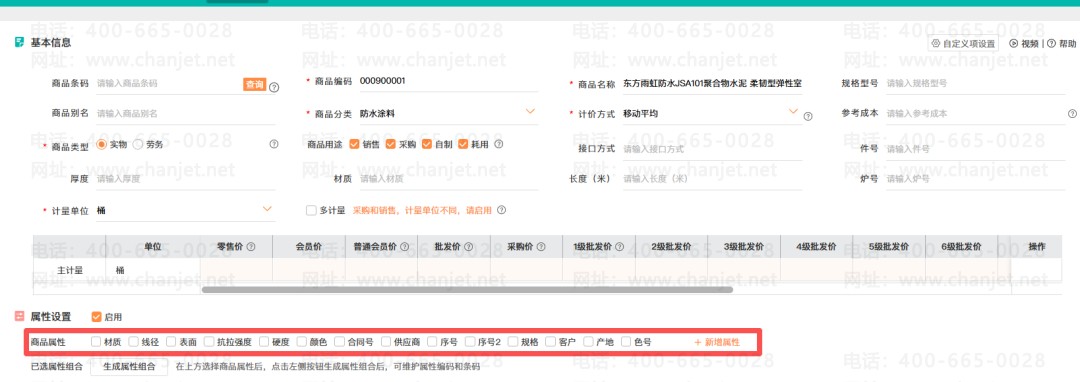Click the gear icon of 自定义项设置
Viewport: 1080px width, 382px height.
[x=936, y=43]
